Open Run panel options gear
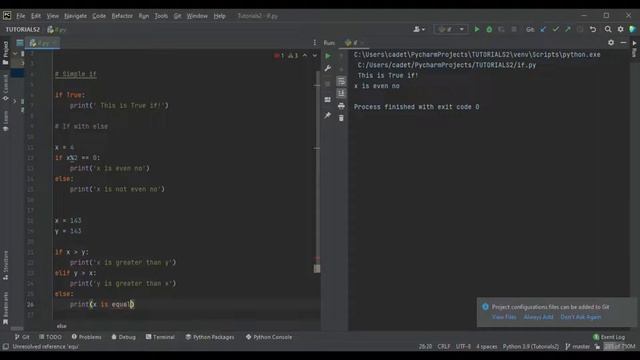 point(611,42)
